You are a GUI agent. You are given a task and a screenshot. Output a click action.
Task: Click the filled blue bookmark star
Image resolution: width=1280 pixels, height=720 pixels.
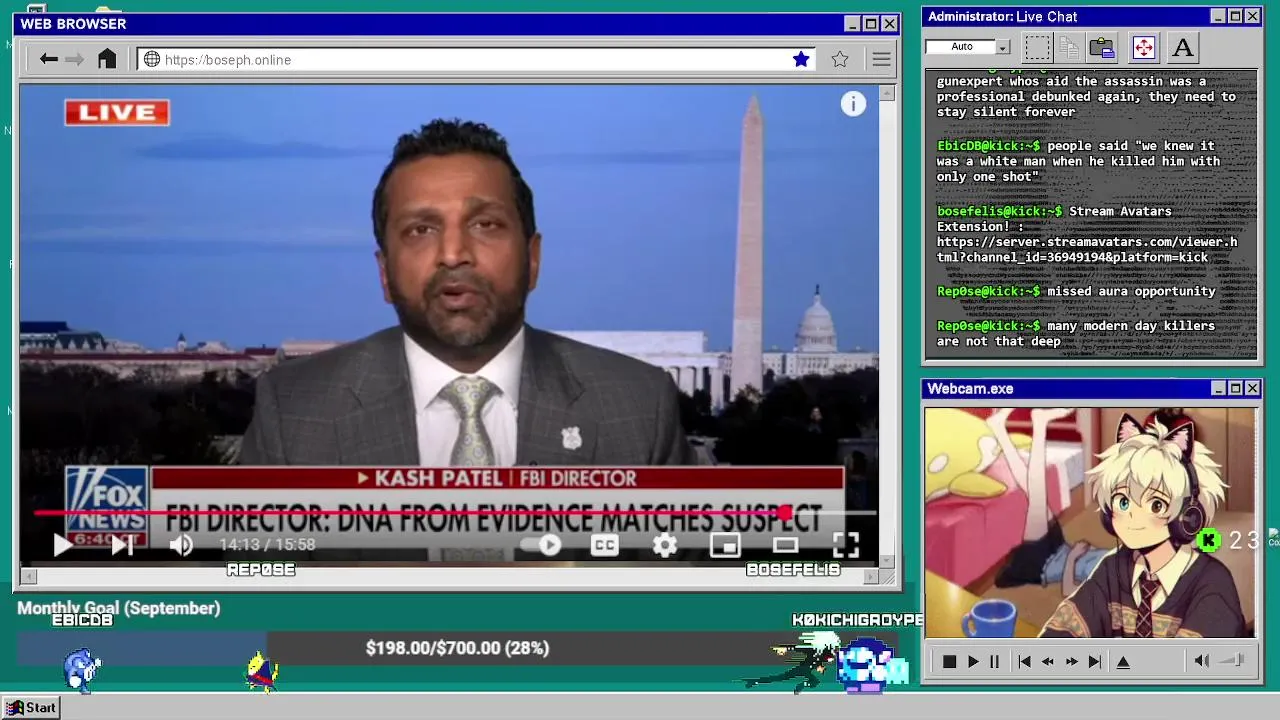(x=801, y=59)
